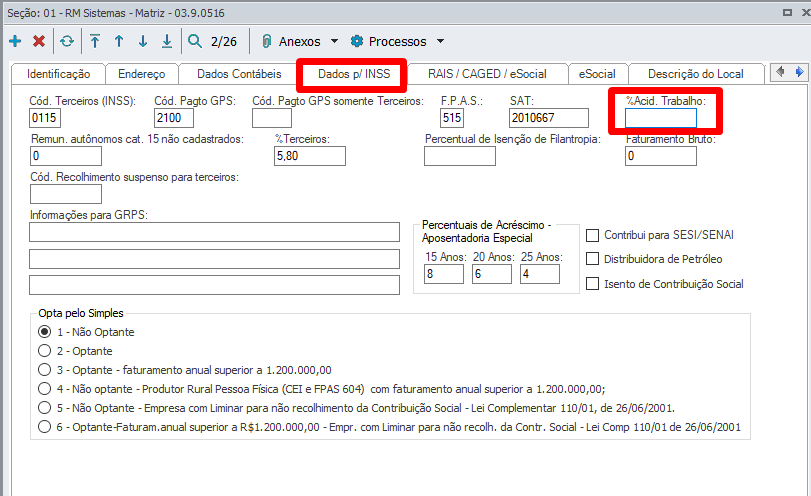This screenshot has height=496, width=811.
Task: Click the SAT field 2010667
Action: 549,118
